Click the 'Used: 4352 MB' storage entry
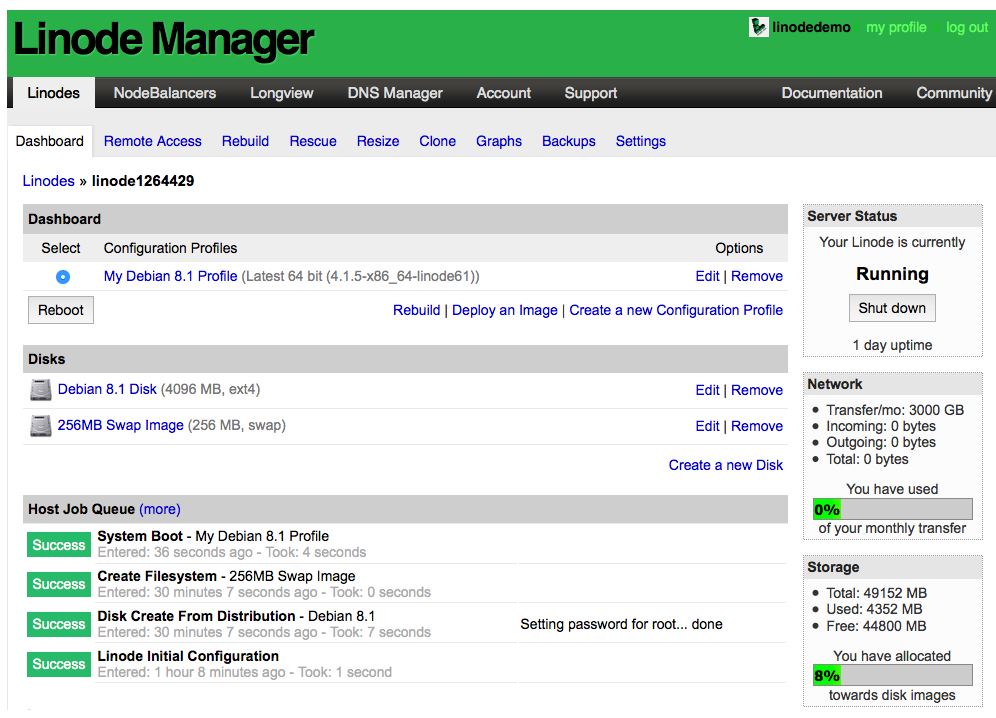 pyautogui.click(x=874, y=609)
